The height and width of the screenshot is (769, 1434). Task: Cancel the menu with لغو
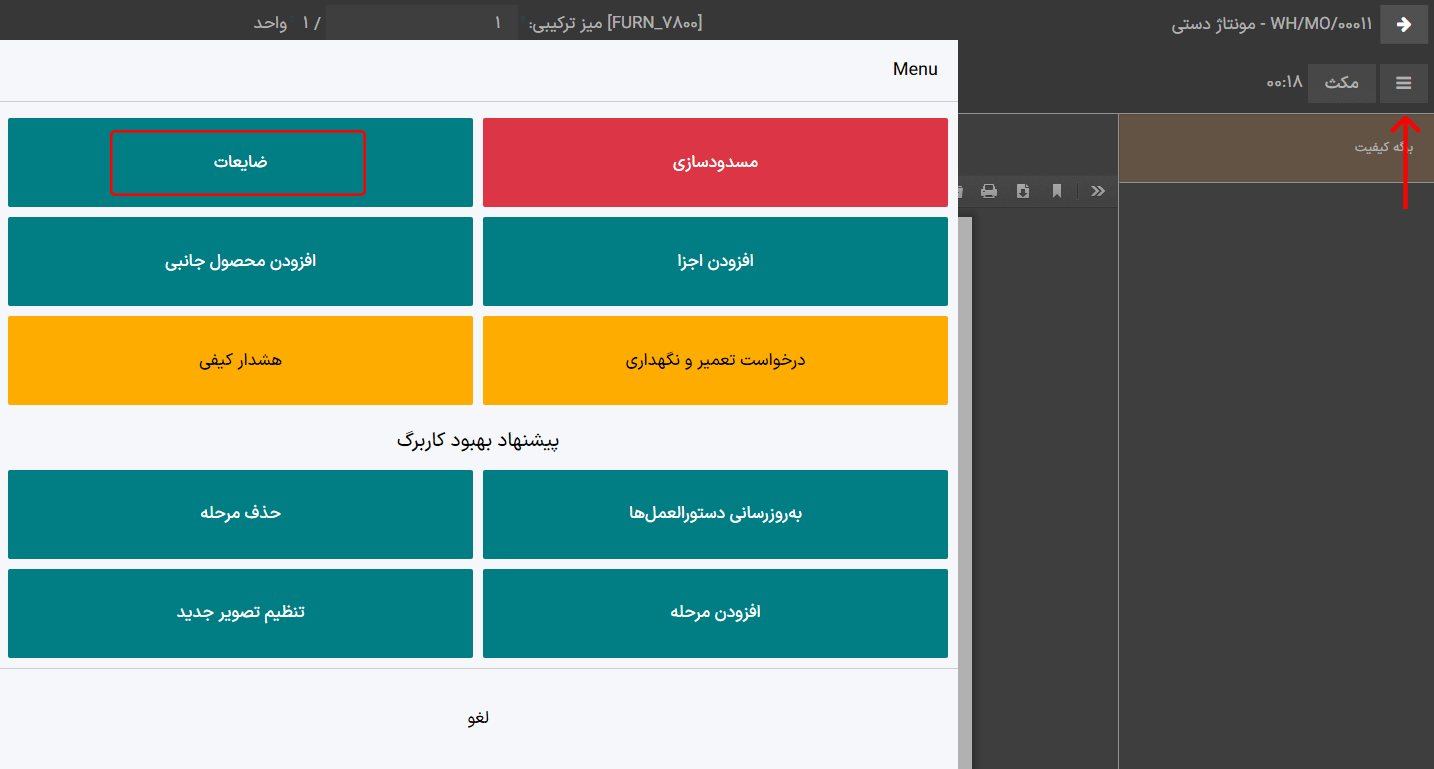[478, 718]
